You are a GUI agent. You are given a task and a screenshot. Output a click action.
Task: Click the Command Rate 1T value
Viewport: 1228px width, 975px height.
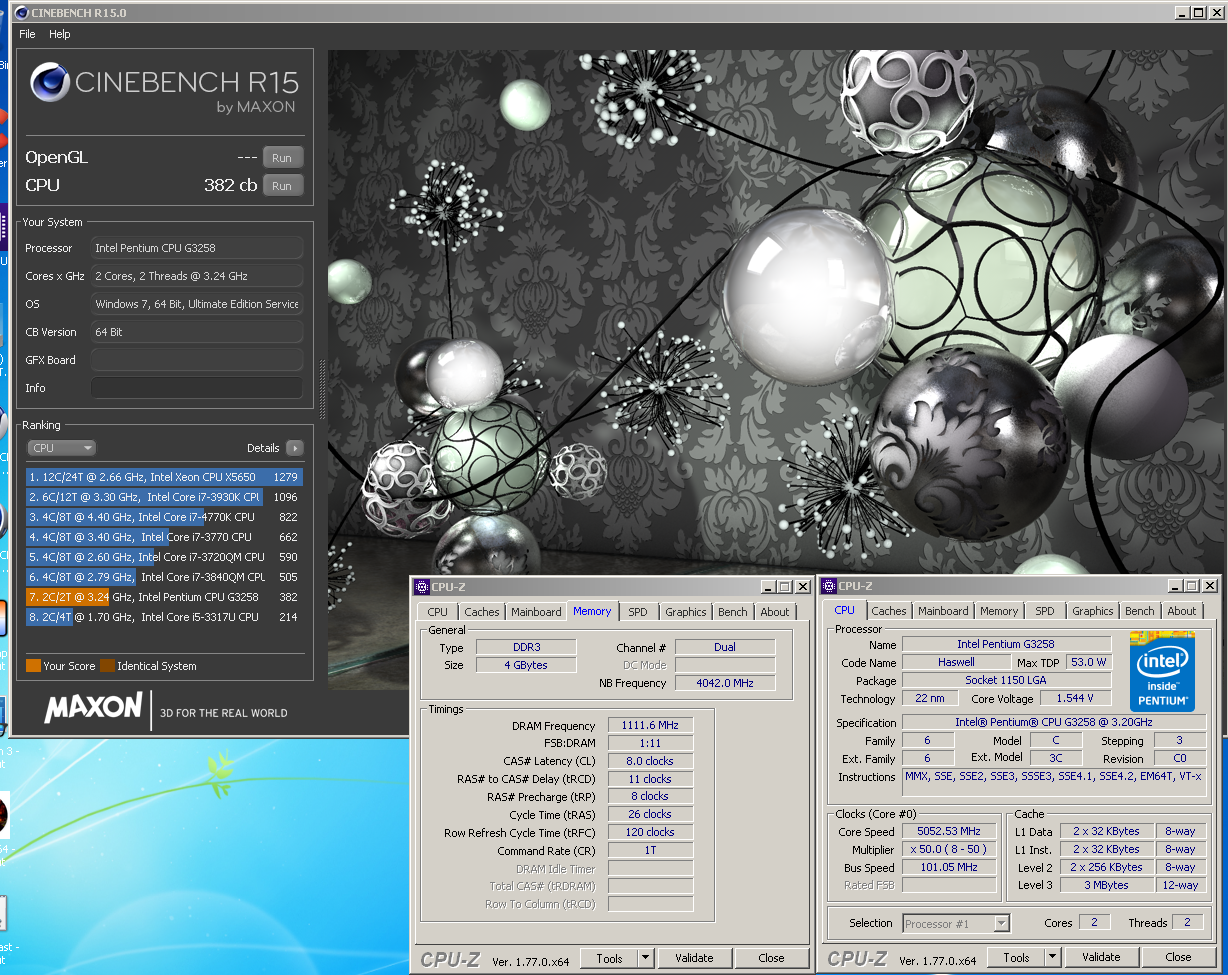tap(649, 850)
